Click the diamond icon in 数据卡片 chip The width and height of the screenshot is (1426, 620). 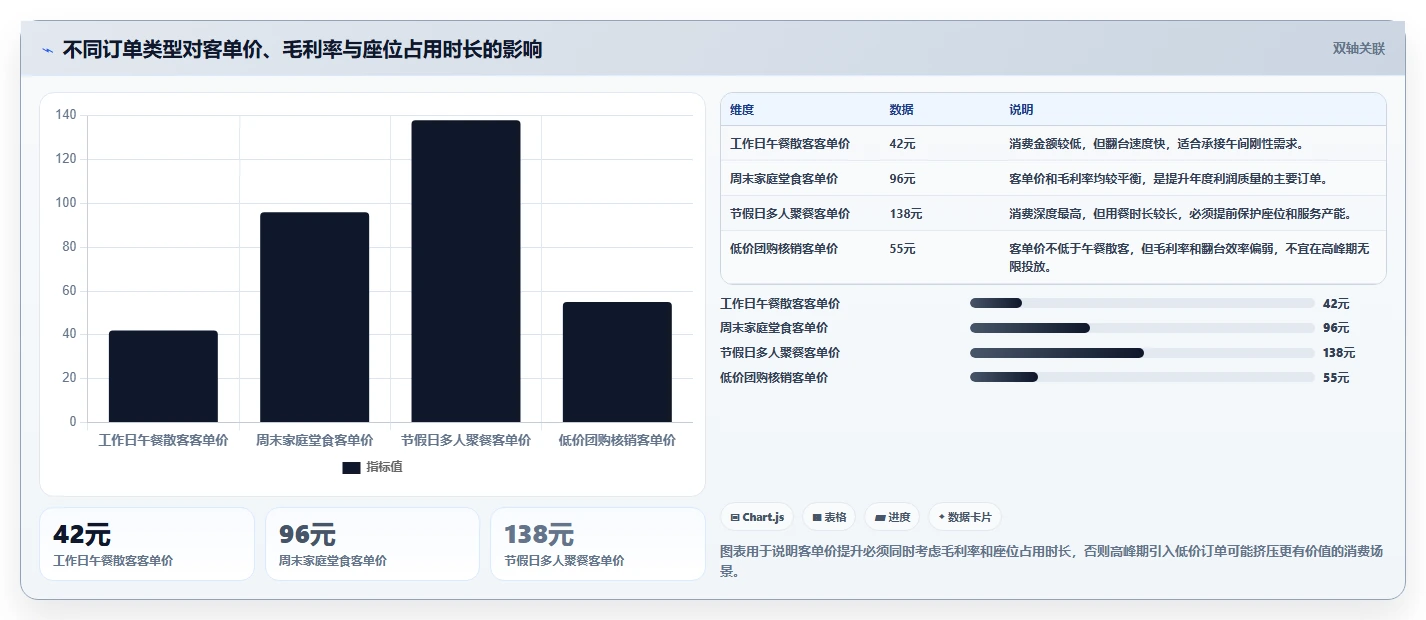coord(942,517)
